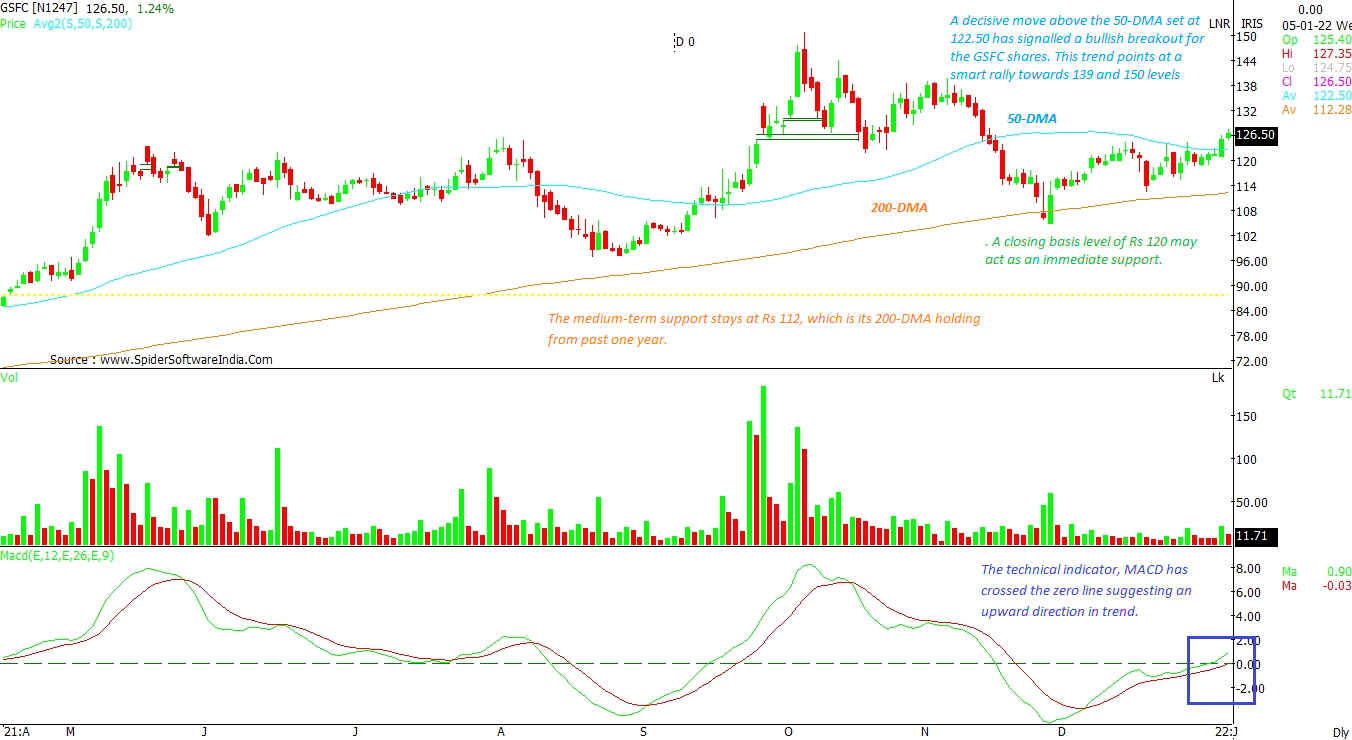This screenshot has height=740, width=1352.
Task: Click the 50-DMA line label
Action: coord(1031,118)
